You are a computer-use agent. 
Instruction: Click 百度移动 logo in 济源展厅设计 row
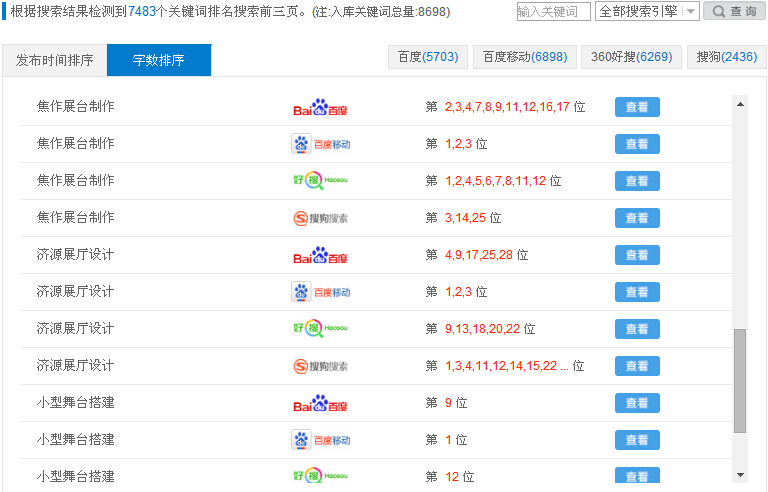pyautogui.click(x=321, y=292)
